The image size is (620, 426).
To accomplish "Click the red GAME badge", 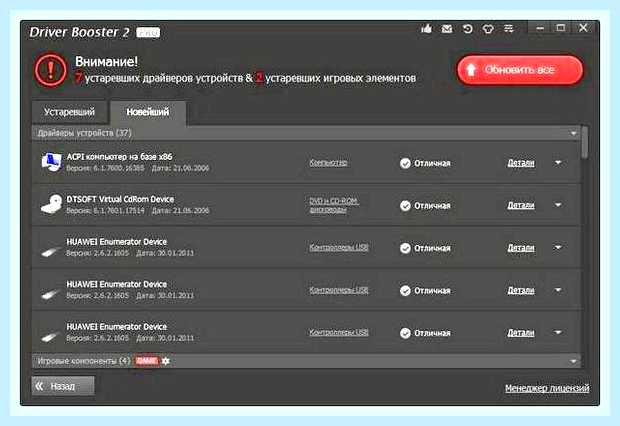I will [x=146, y=361].
